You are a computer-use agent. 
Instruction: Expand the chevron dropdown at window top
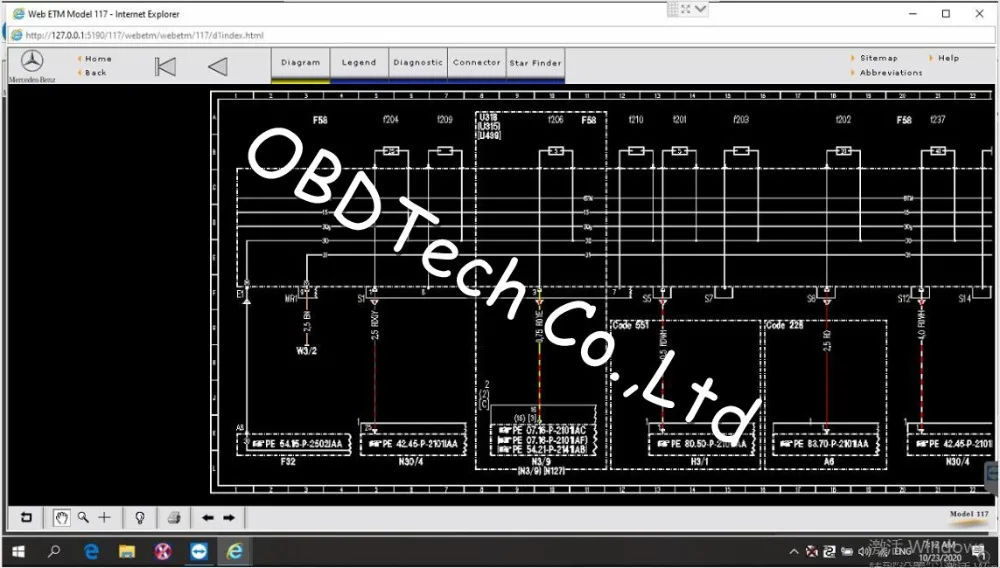coord(700,9)
